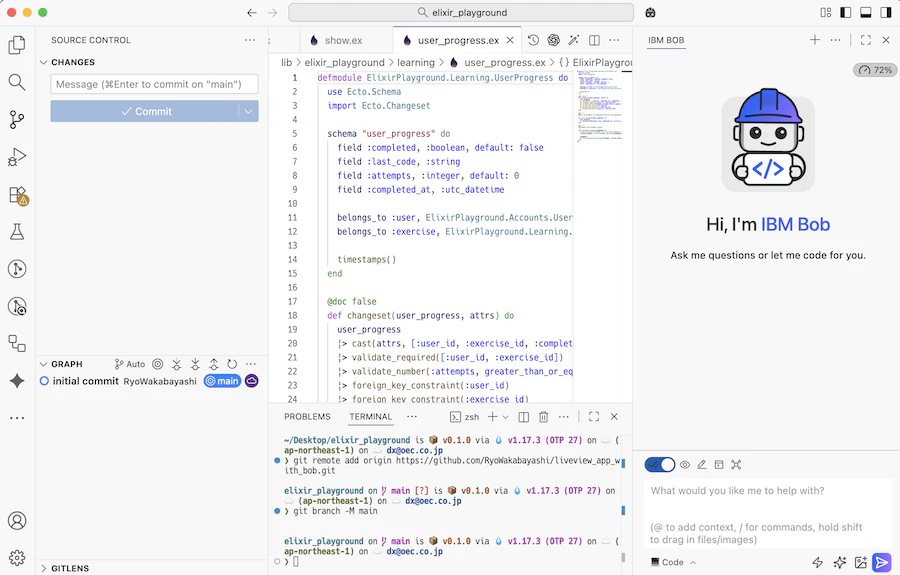This screenshot has width=900, height=575.
Task: Click the 72% context usage indicator
Action: pos(875,70)
